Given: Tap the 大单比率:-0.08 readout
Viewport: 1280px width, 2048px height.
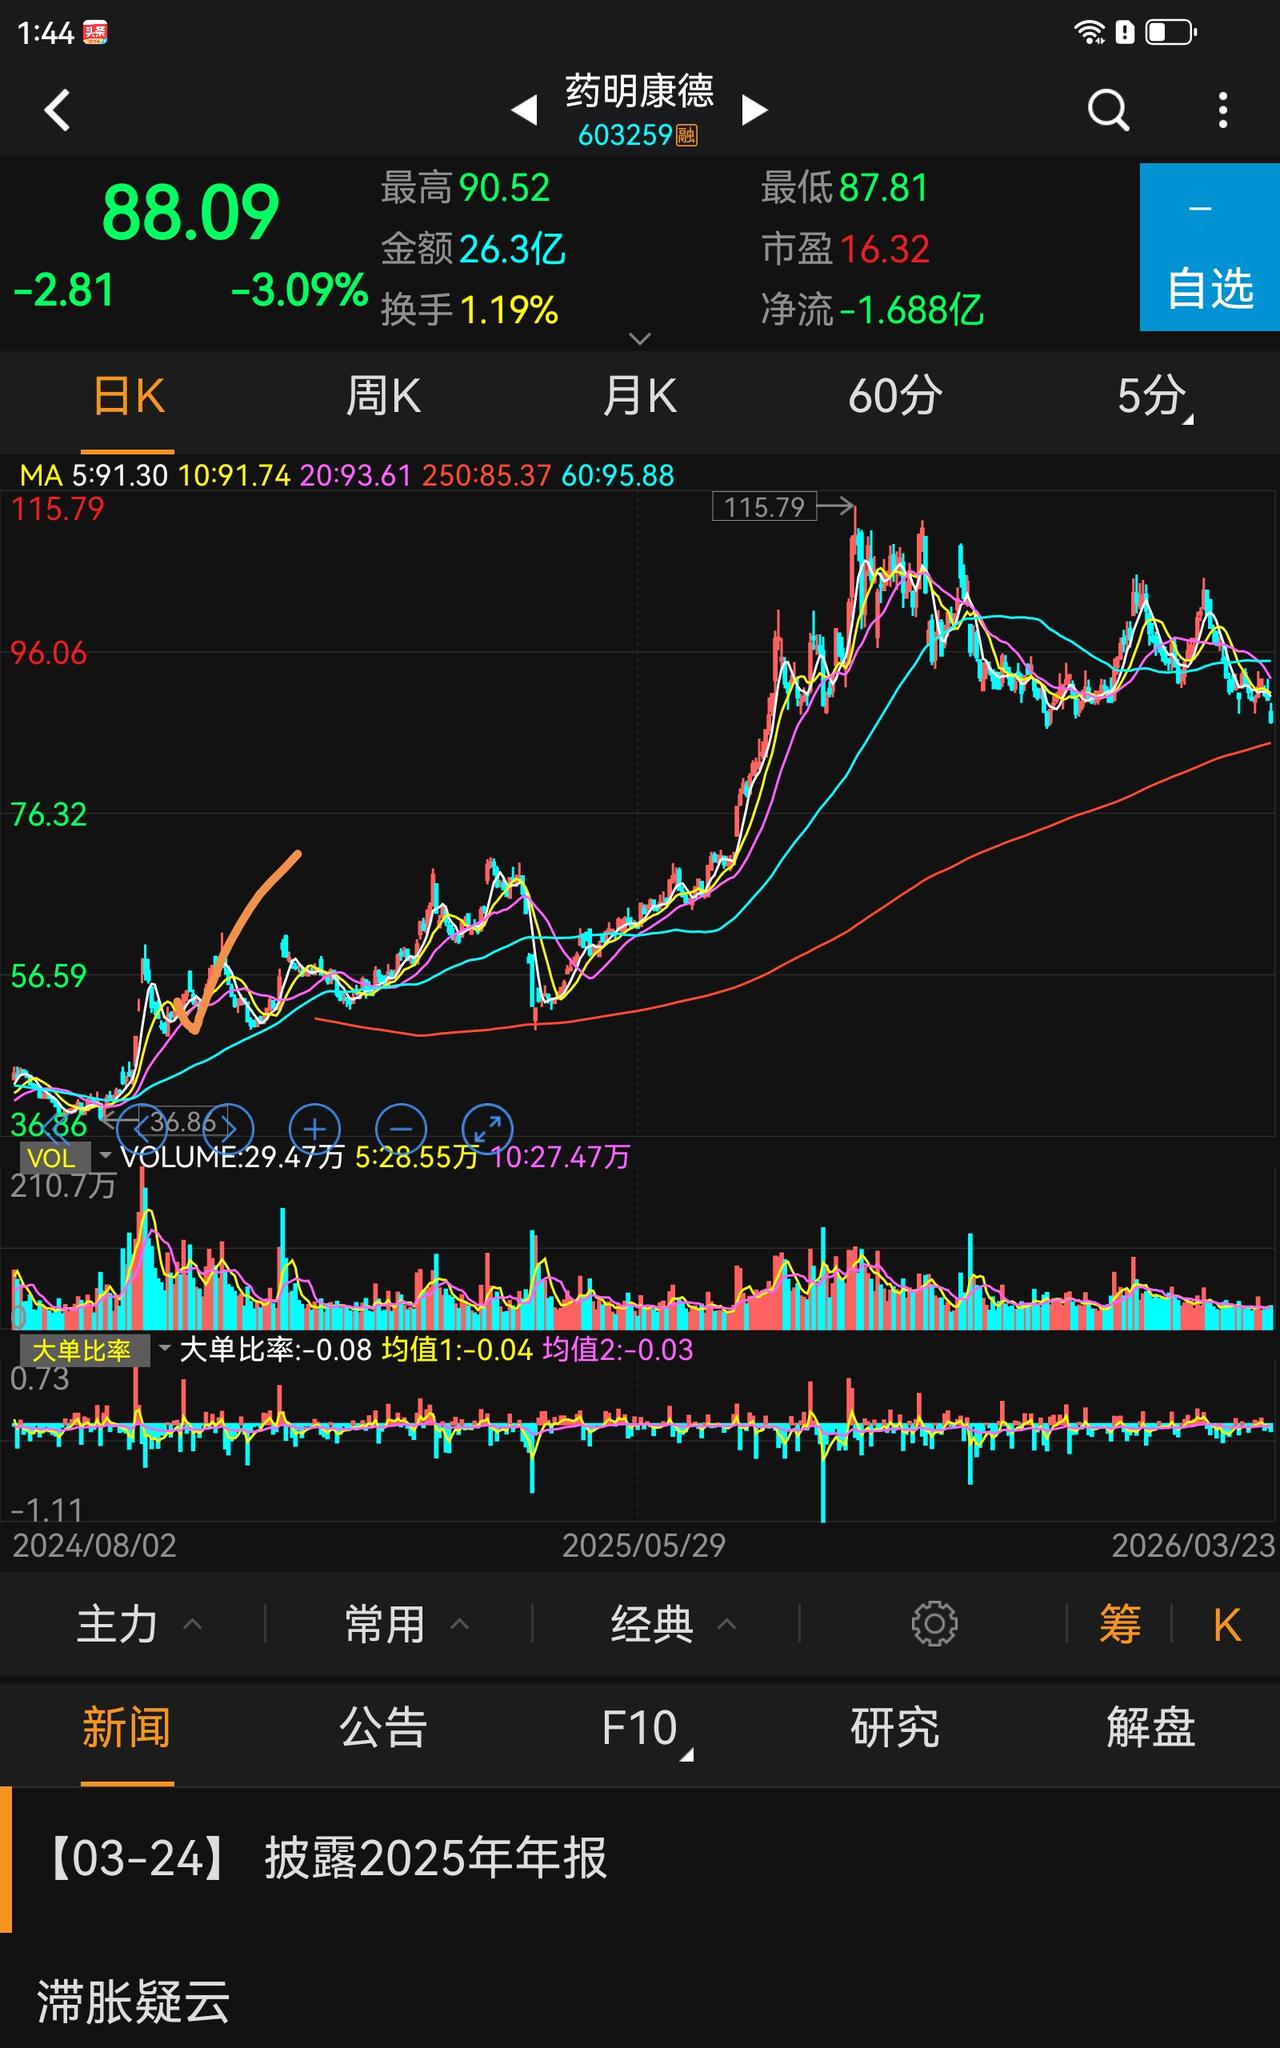Looking at the screenshot, I should coord(276,1351).
